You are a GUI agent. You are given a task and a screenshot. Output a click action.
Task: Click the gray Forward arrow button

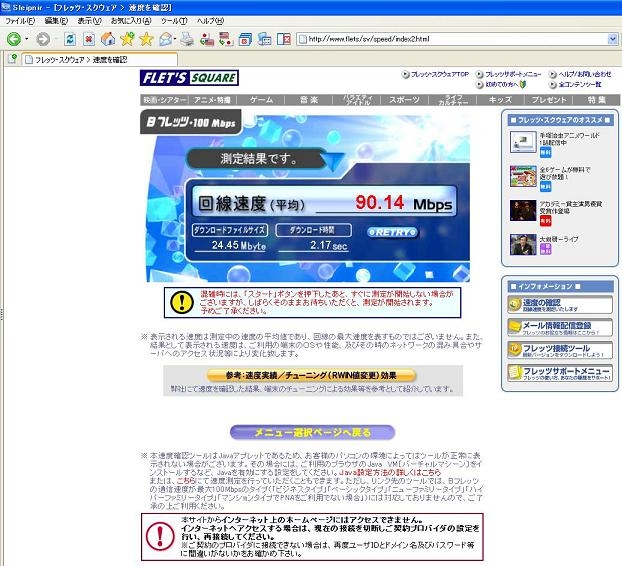tap(43, 39)
